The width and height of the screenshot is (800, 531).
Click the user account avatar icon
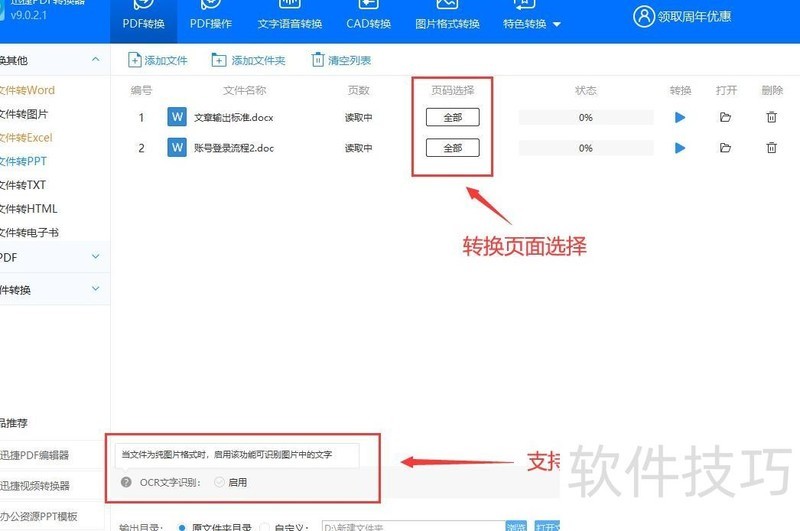click(644, 16)
